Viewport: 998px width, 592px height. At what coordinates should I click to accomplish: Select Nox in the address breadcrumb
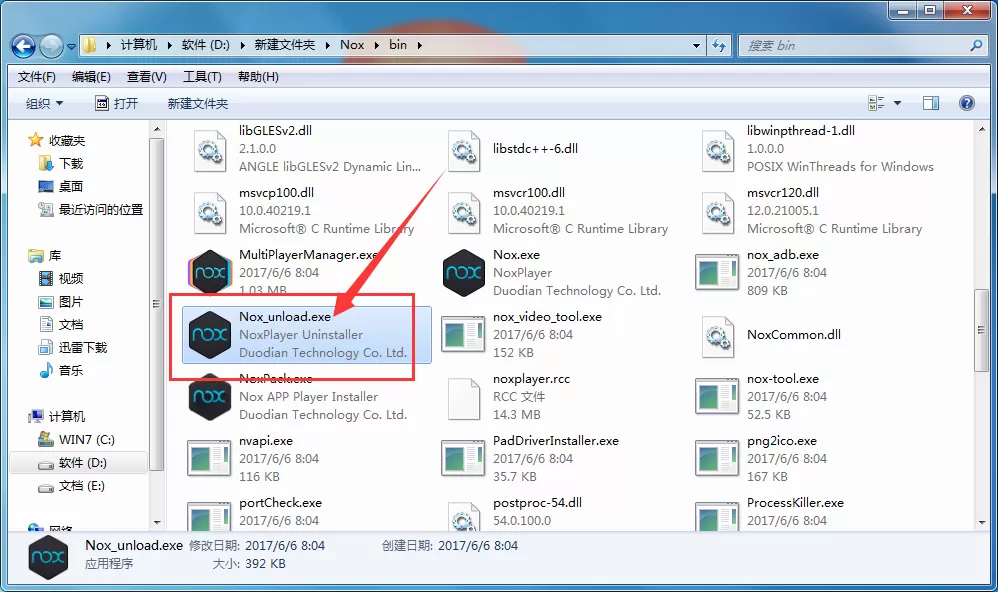[352, 45]
